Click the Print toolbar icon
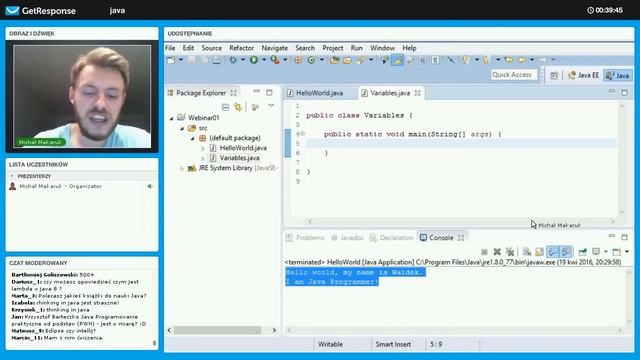The width and height of the screenshot is (640, 360). pyautogui.click(x=217, y=60)
